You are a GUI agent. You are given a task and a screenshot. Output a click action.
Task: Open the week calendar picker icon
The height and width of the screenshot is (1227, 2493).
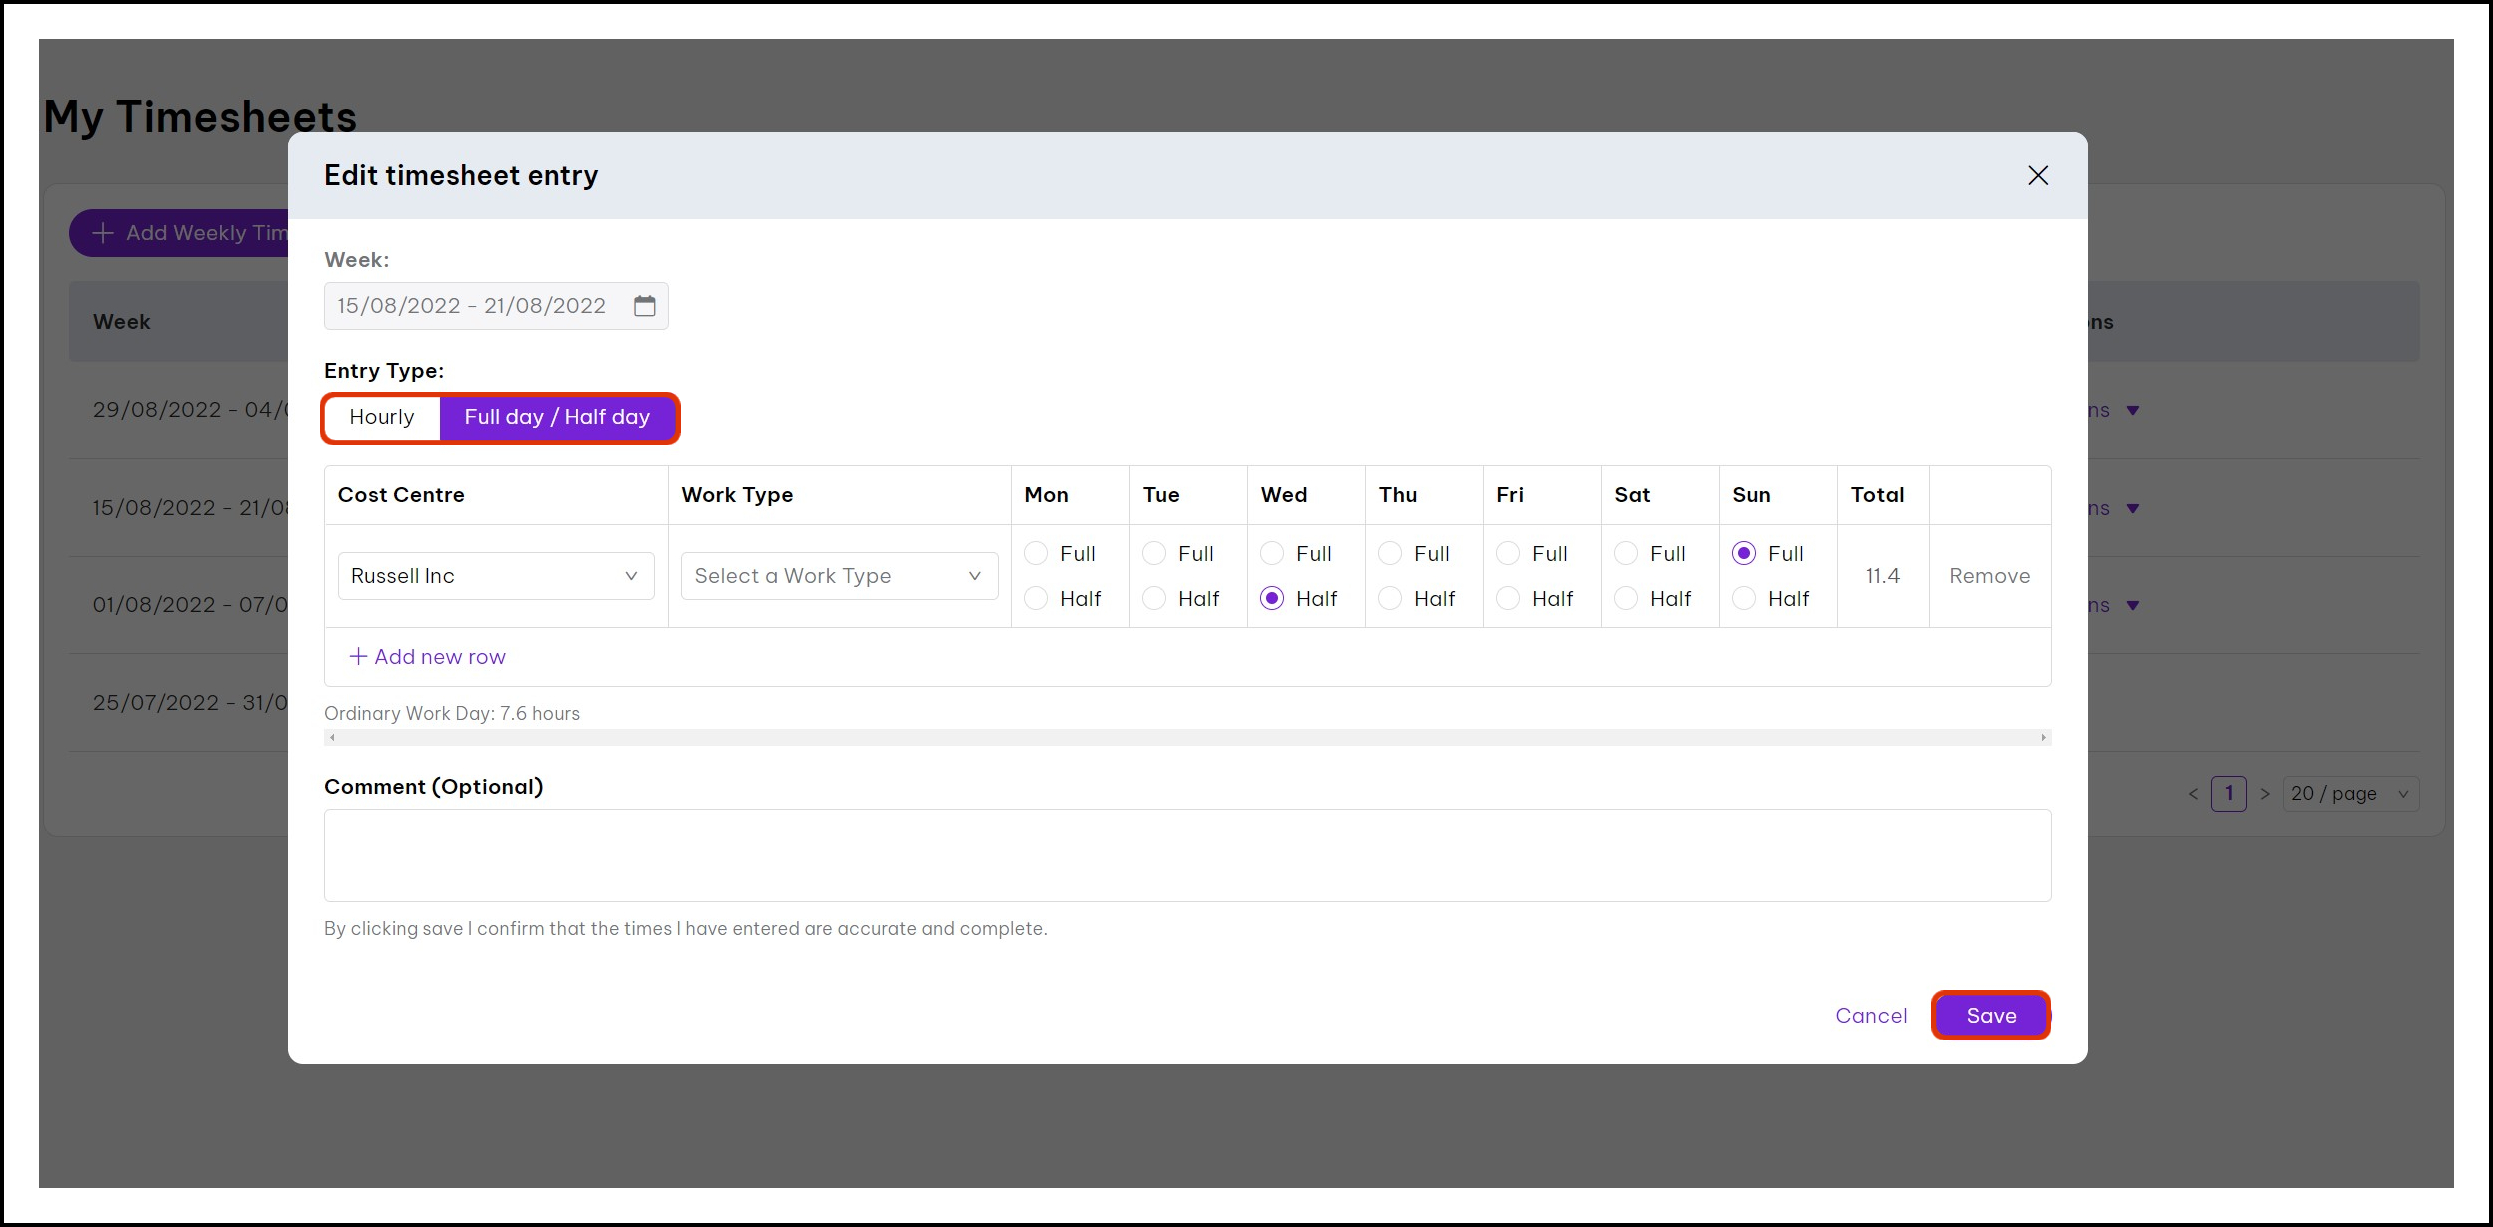point(644,306)
